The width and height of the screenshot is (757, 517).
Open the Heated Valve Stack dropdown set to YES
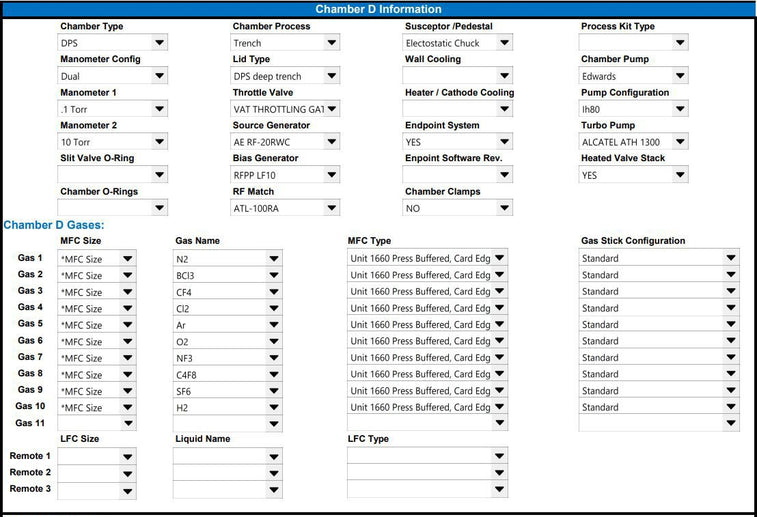click(x=633, y=175)
